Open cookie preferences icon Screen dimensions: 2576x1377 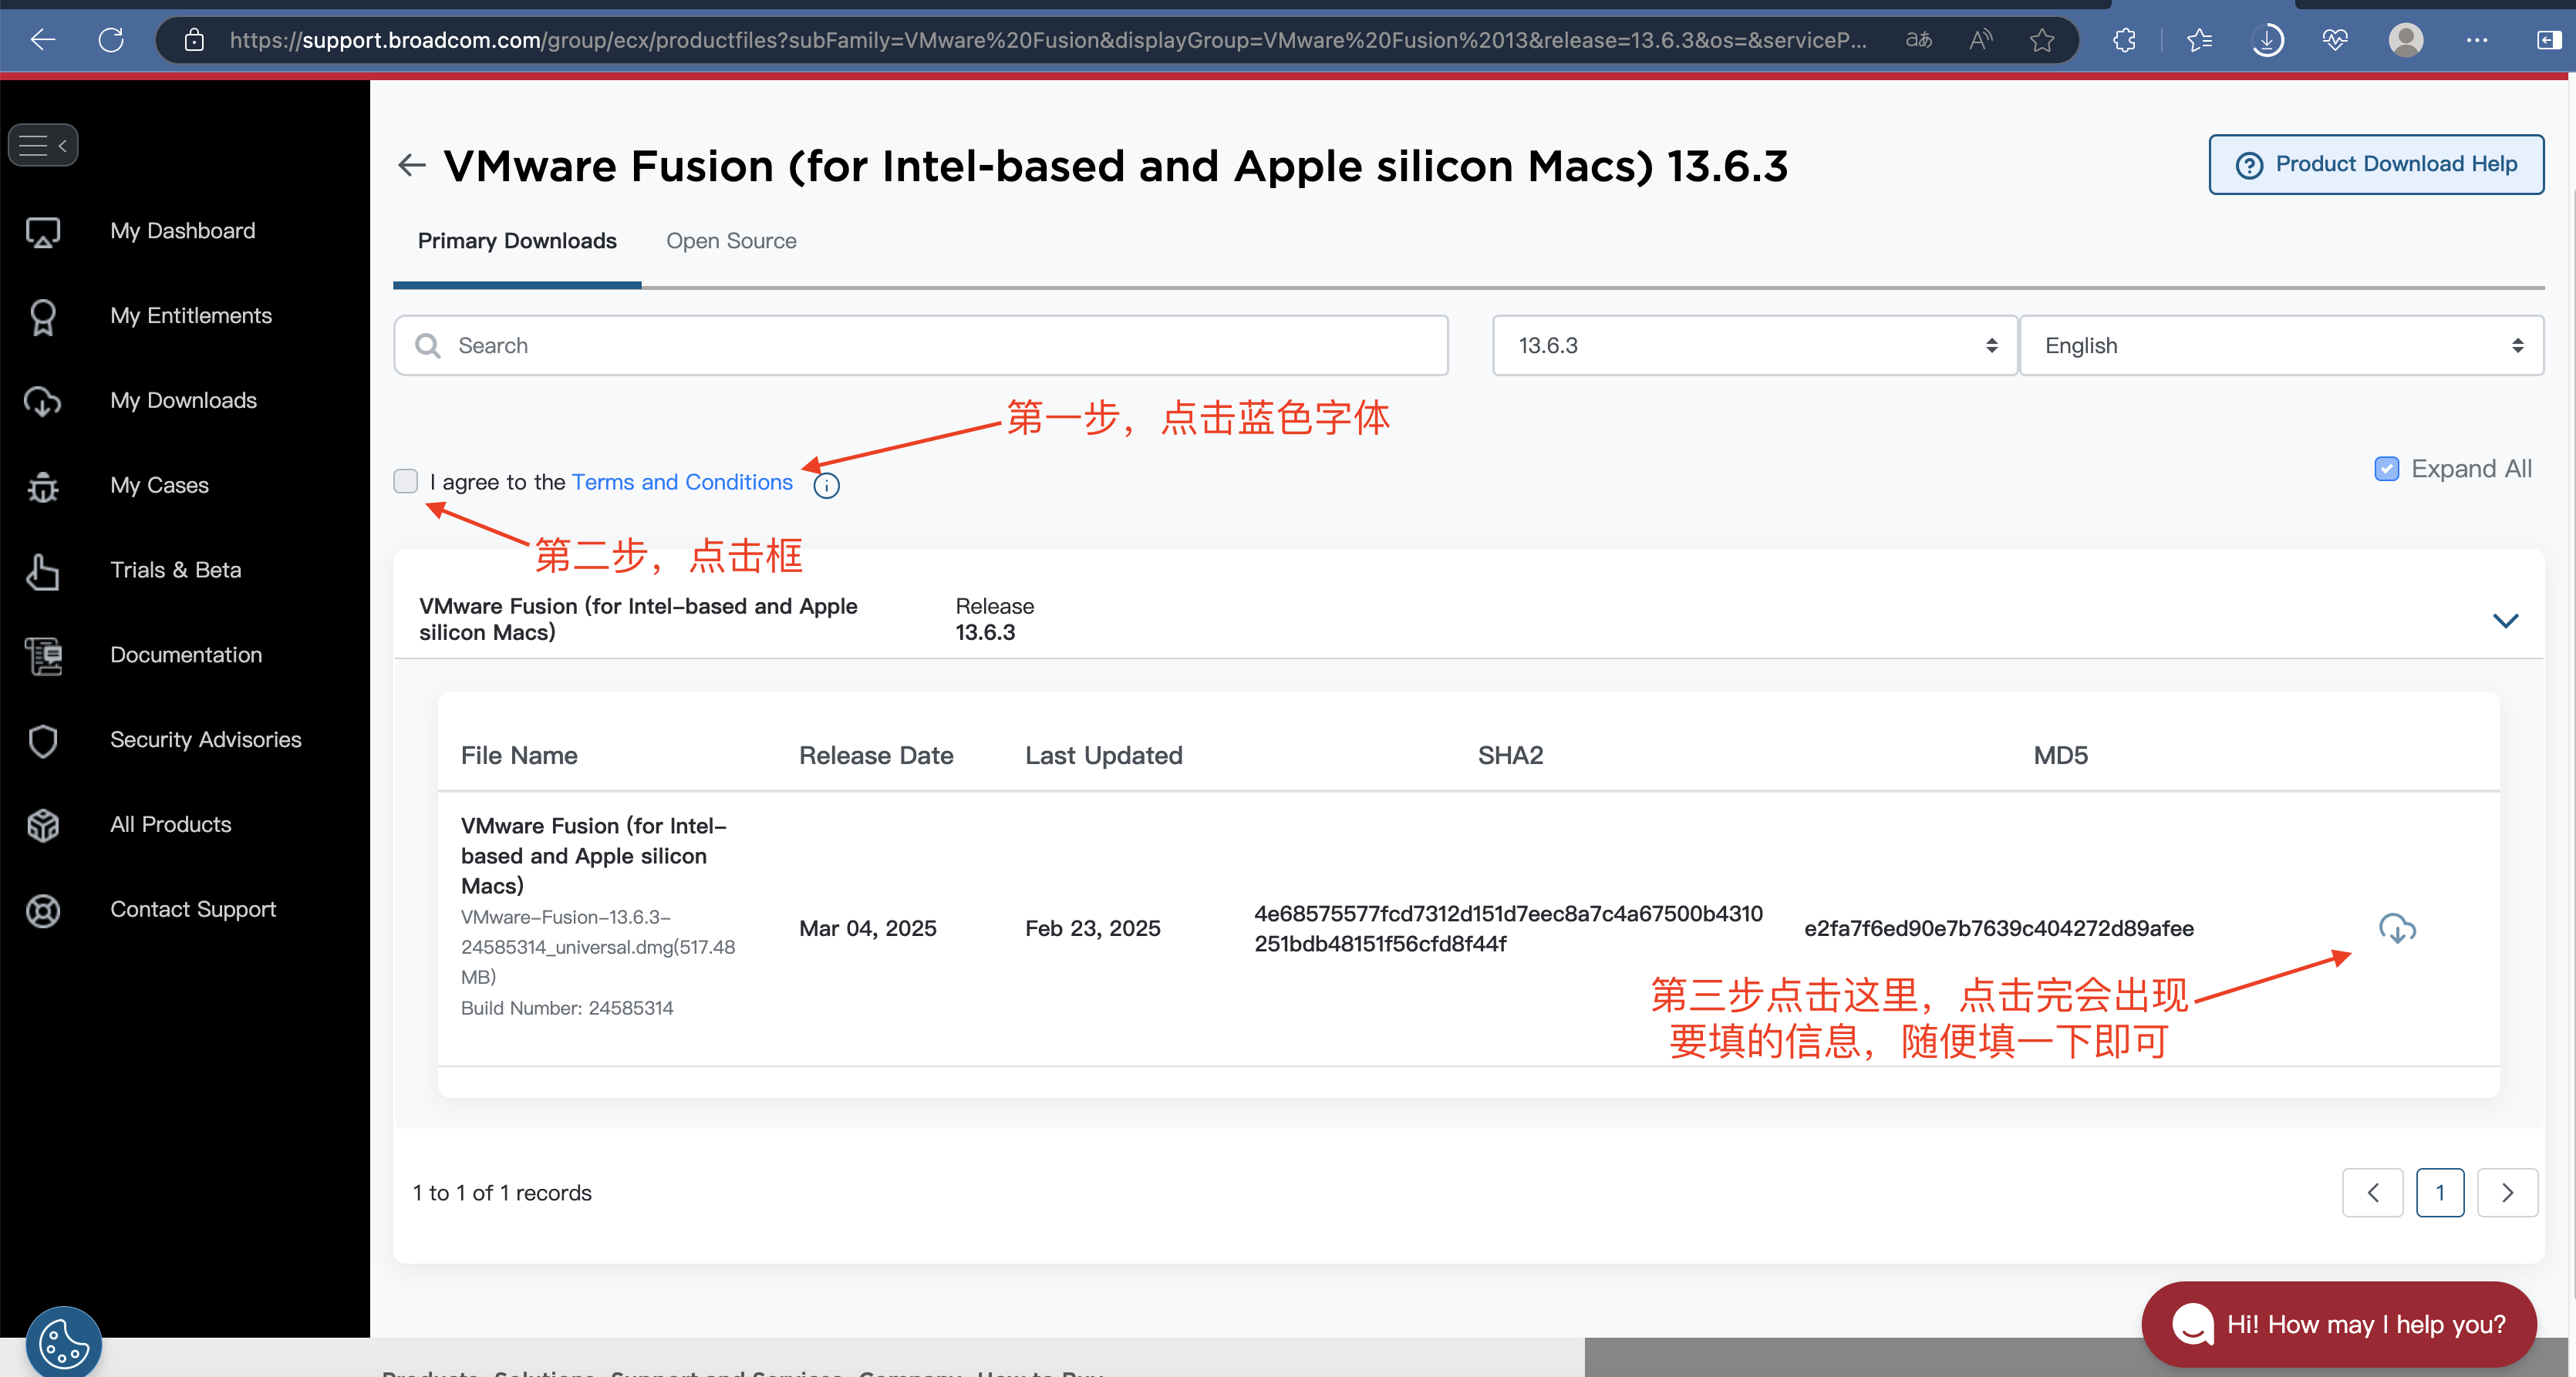(64, 1343)
